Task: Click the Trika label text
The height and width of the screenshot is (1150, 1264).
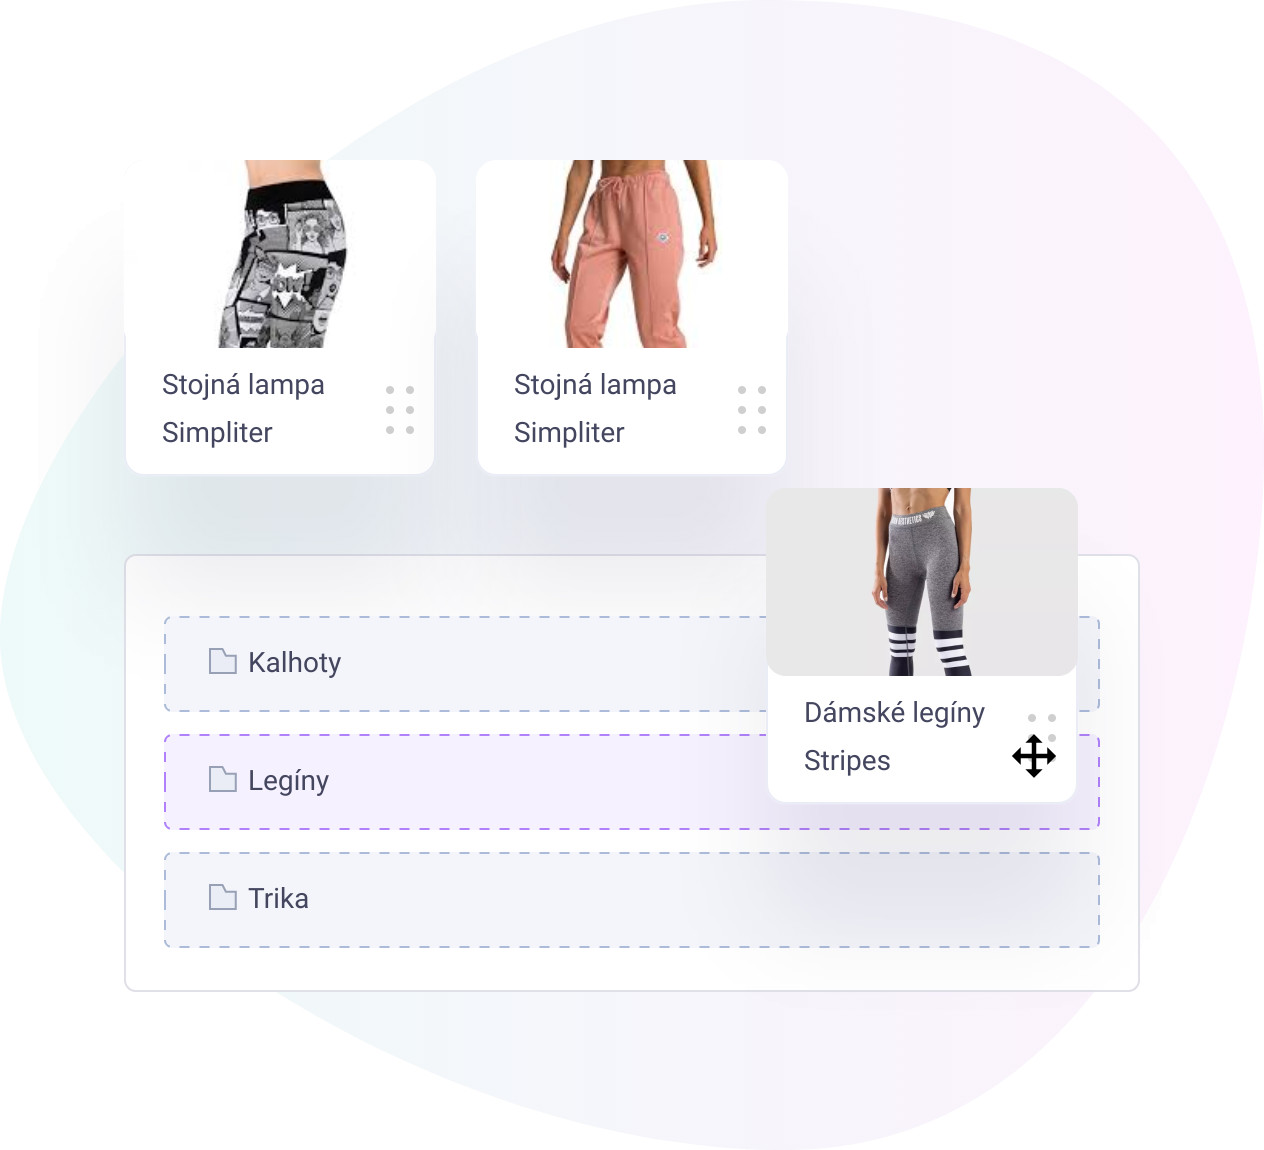Action: (x=278, y=898)
